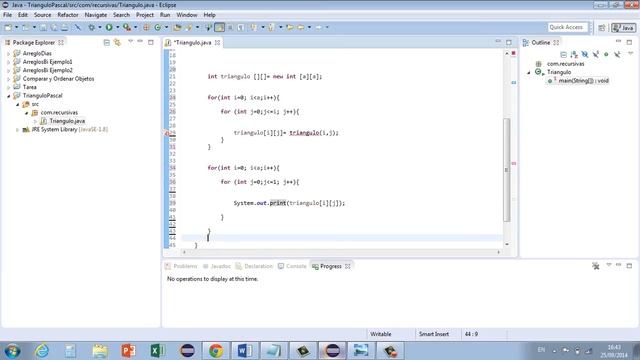Expand the ArreglosBi Ejemplo1 project

pos(9,62)
